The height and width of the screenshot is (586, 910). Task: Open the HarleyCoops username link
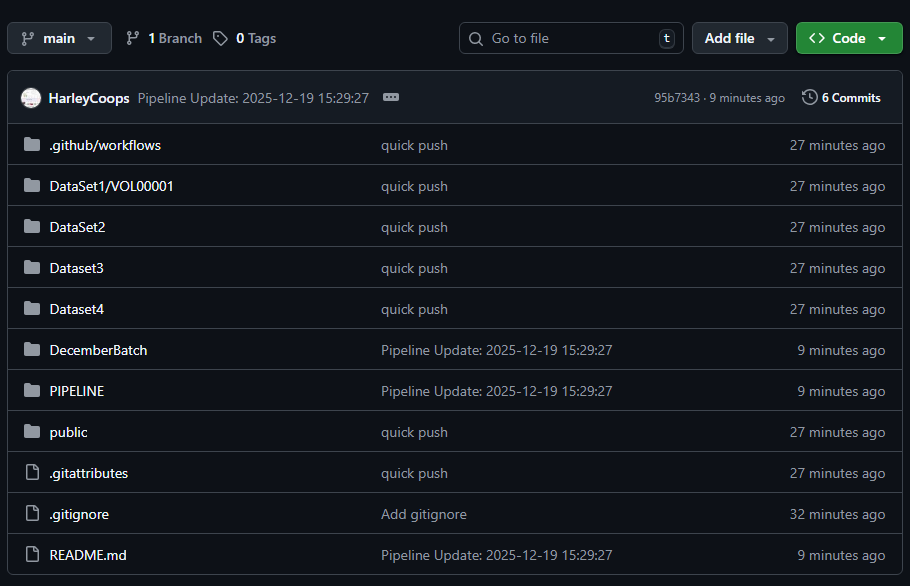[x=88, y=98]
